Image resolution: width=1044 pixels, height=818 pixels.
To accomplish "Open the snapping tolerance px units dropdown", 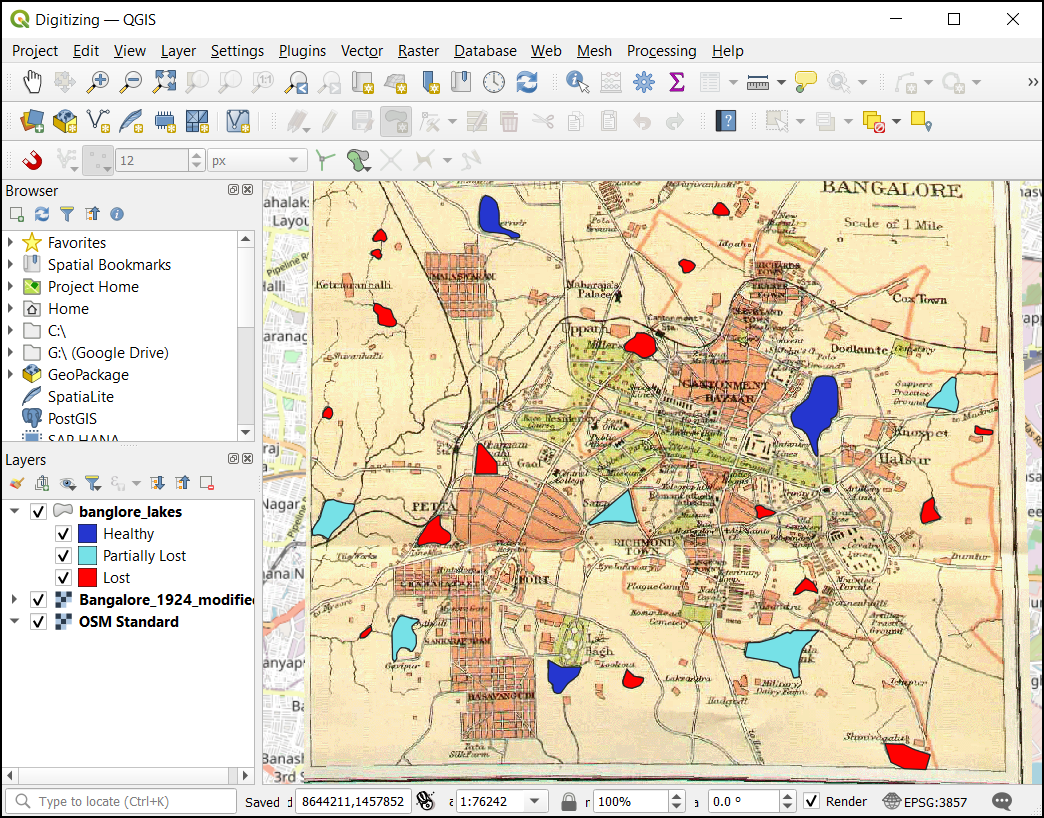I will pyautogui.click(x=257, y=160).
